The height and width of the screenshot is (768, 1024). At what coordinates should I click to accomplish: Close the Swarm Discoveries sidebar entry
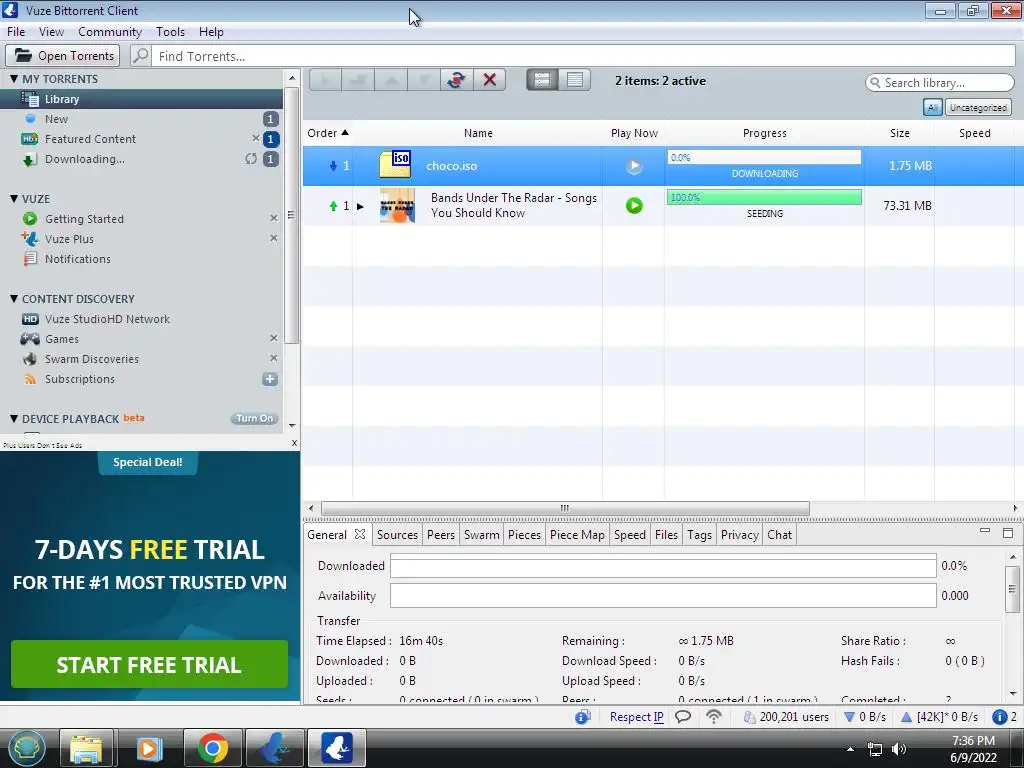point(274,359)
